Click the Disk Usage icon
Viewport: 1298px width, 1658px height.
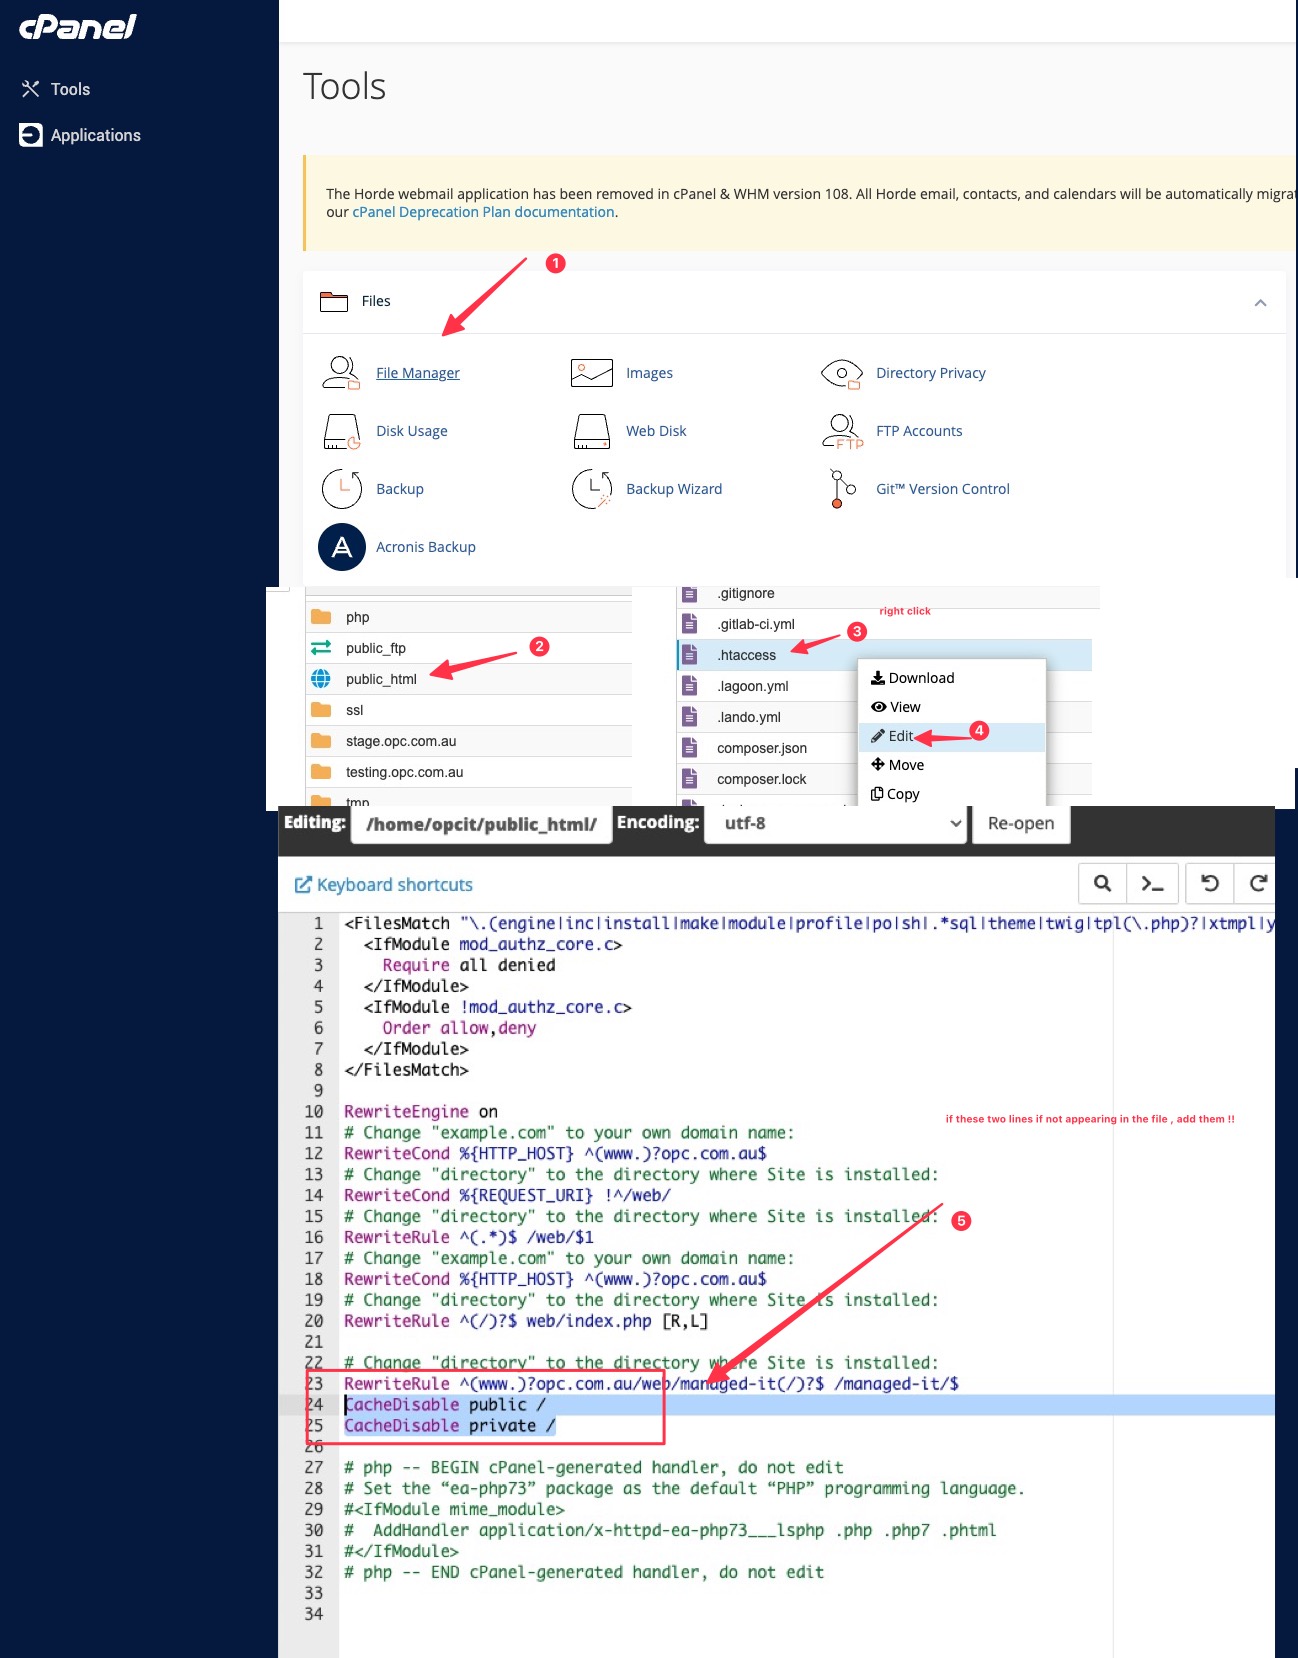click(341, 431)
